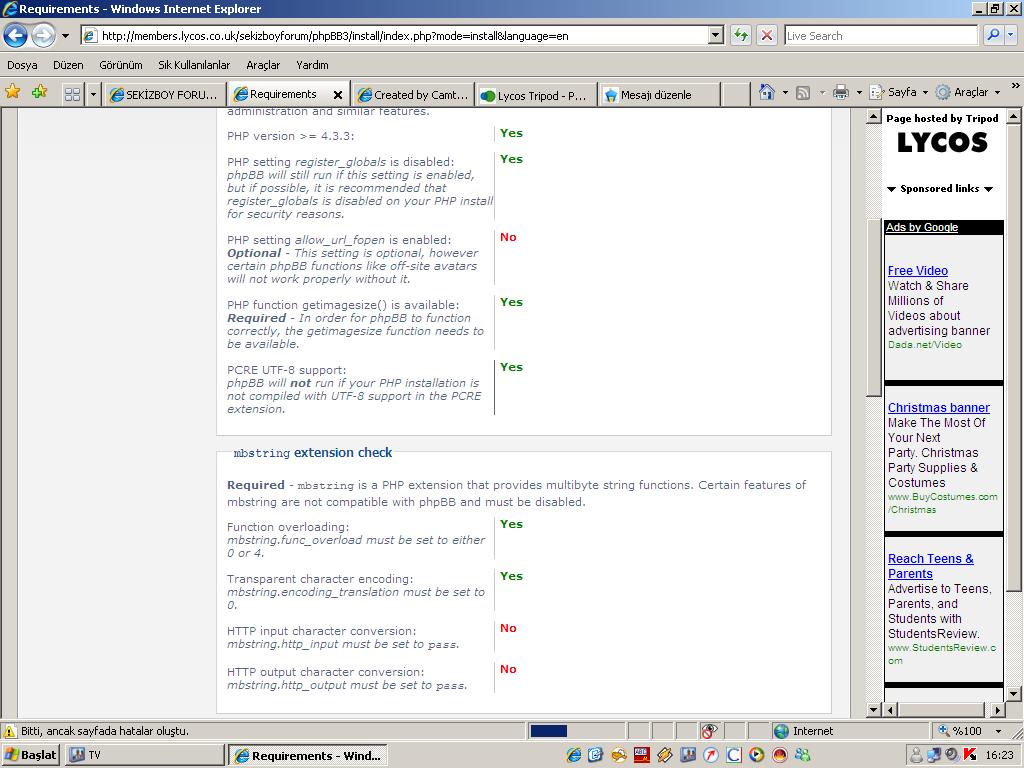The image size is (1024, 768).
Task: Click the Kaspersky tray icon
Action: tap(970, 756)
